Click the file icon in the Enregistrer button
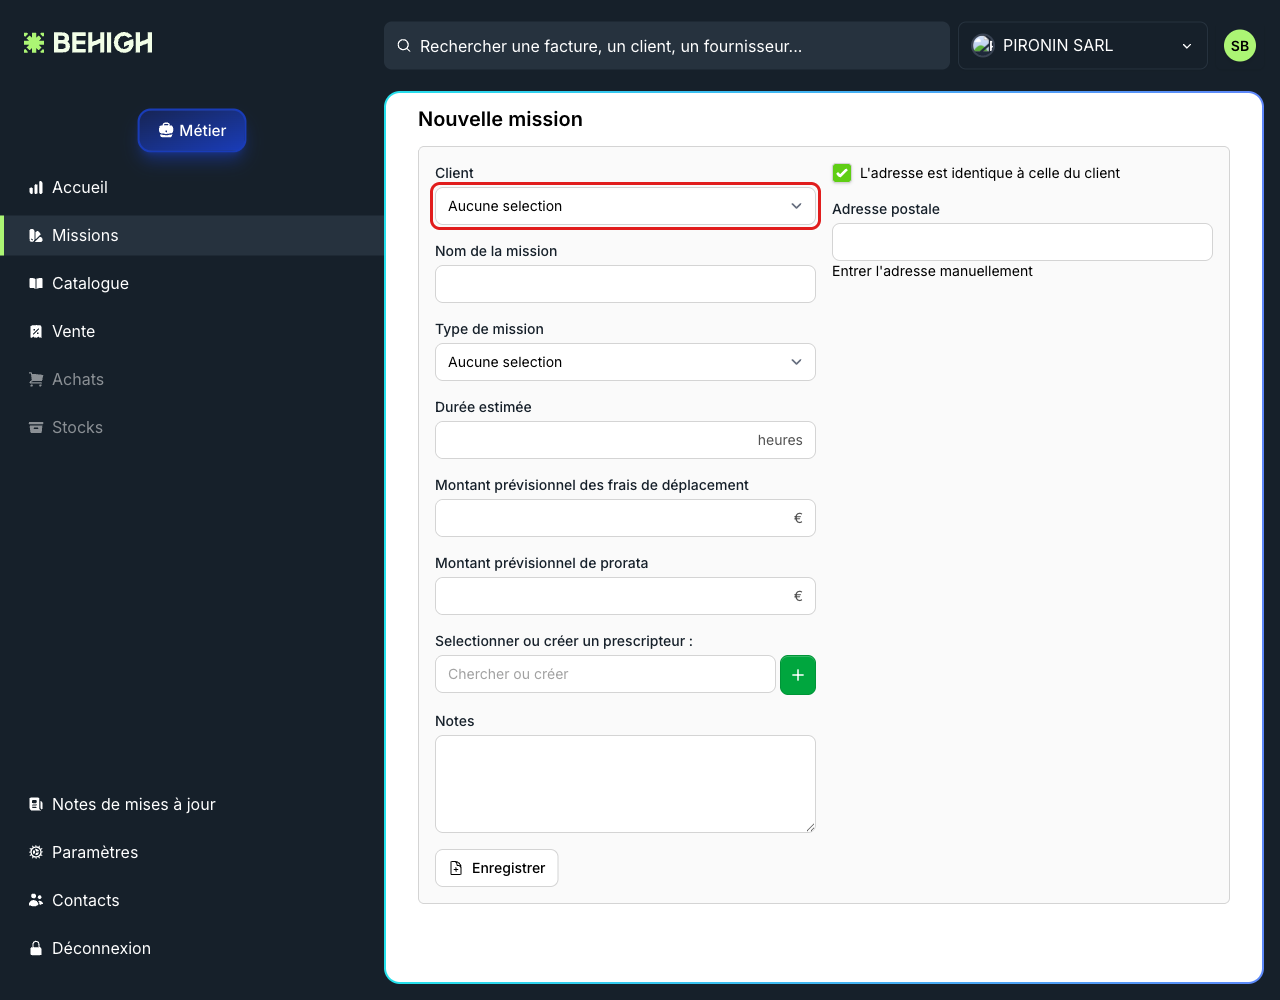This screenshot has width=1280, height=1000. pyautogui.click(x=456, y=869)
